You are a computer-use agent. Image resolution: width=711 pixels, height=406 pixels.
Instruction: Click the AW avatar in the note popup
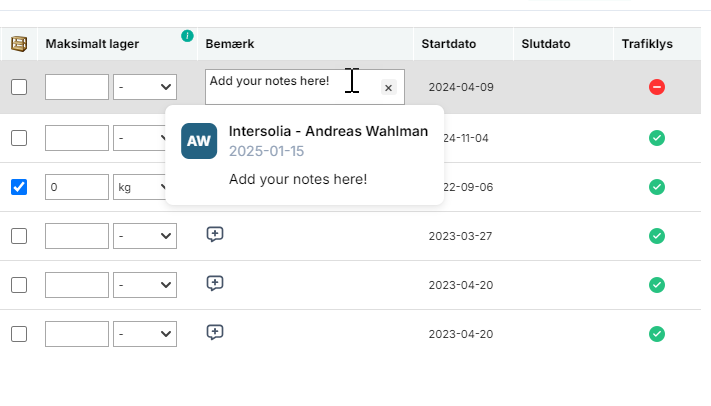199,141
